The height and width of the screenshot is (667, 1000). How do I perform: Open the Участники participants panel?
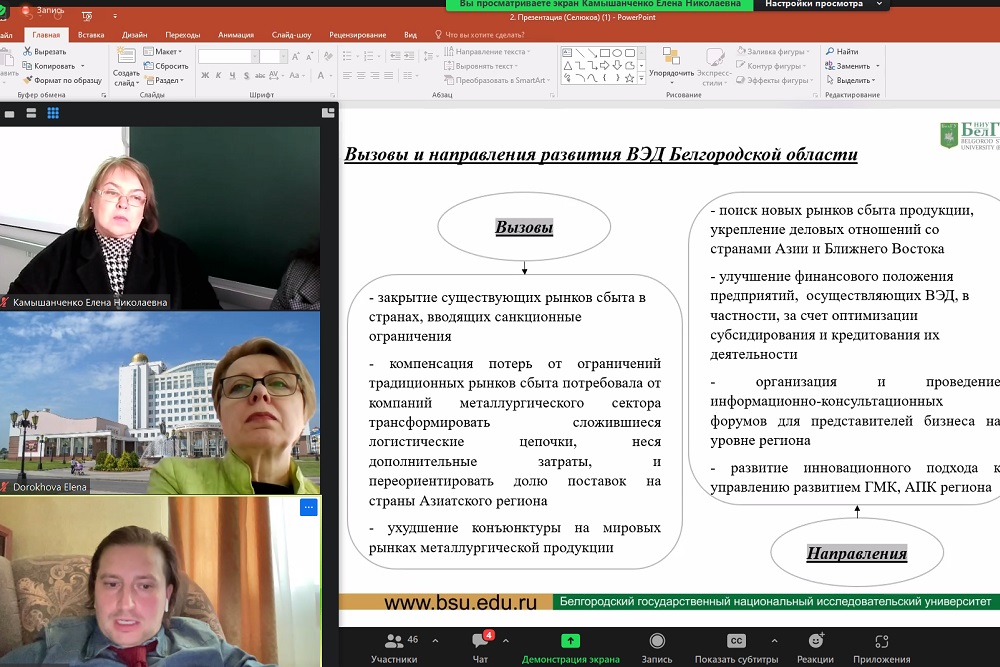pyautogui.click(x=393, y=646)
